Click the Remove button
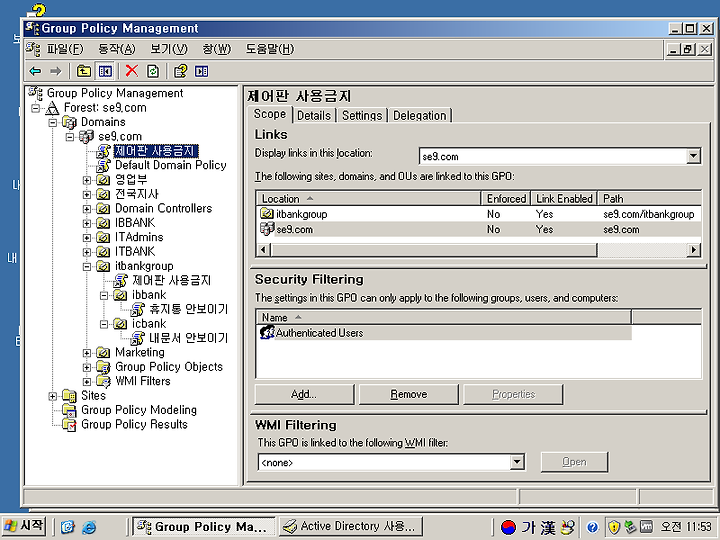 point(409,394)
